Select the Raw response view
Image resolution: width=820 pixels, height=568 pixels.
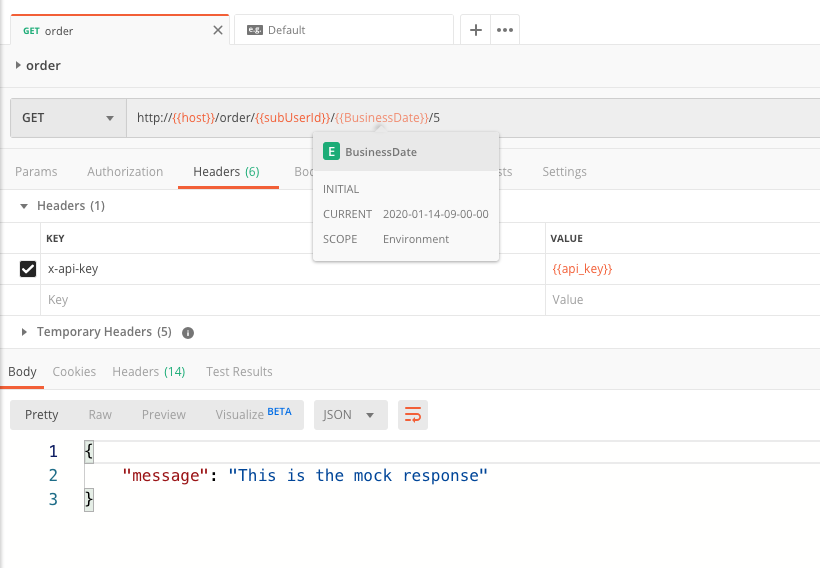pos(100,415)
